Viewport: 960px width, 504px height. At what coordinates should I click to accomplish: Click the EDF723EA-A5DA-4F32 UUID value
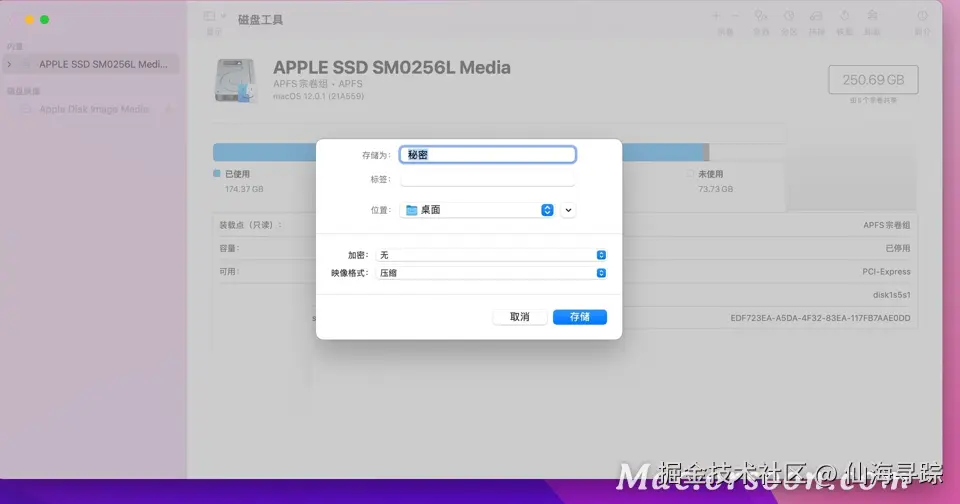tap(820, 318)
